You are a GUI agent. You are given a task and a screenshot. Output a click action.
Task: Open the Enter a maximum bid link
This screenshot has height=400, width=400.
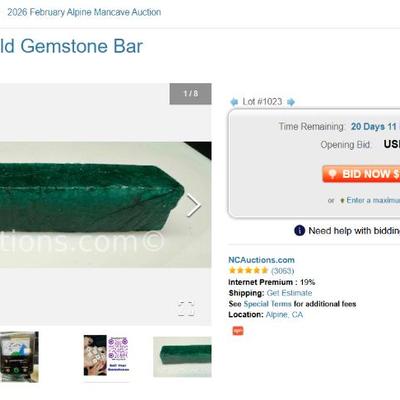[x=373, y=200]
